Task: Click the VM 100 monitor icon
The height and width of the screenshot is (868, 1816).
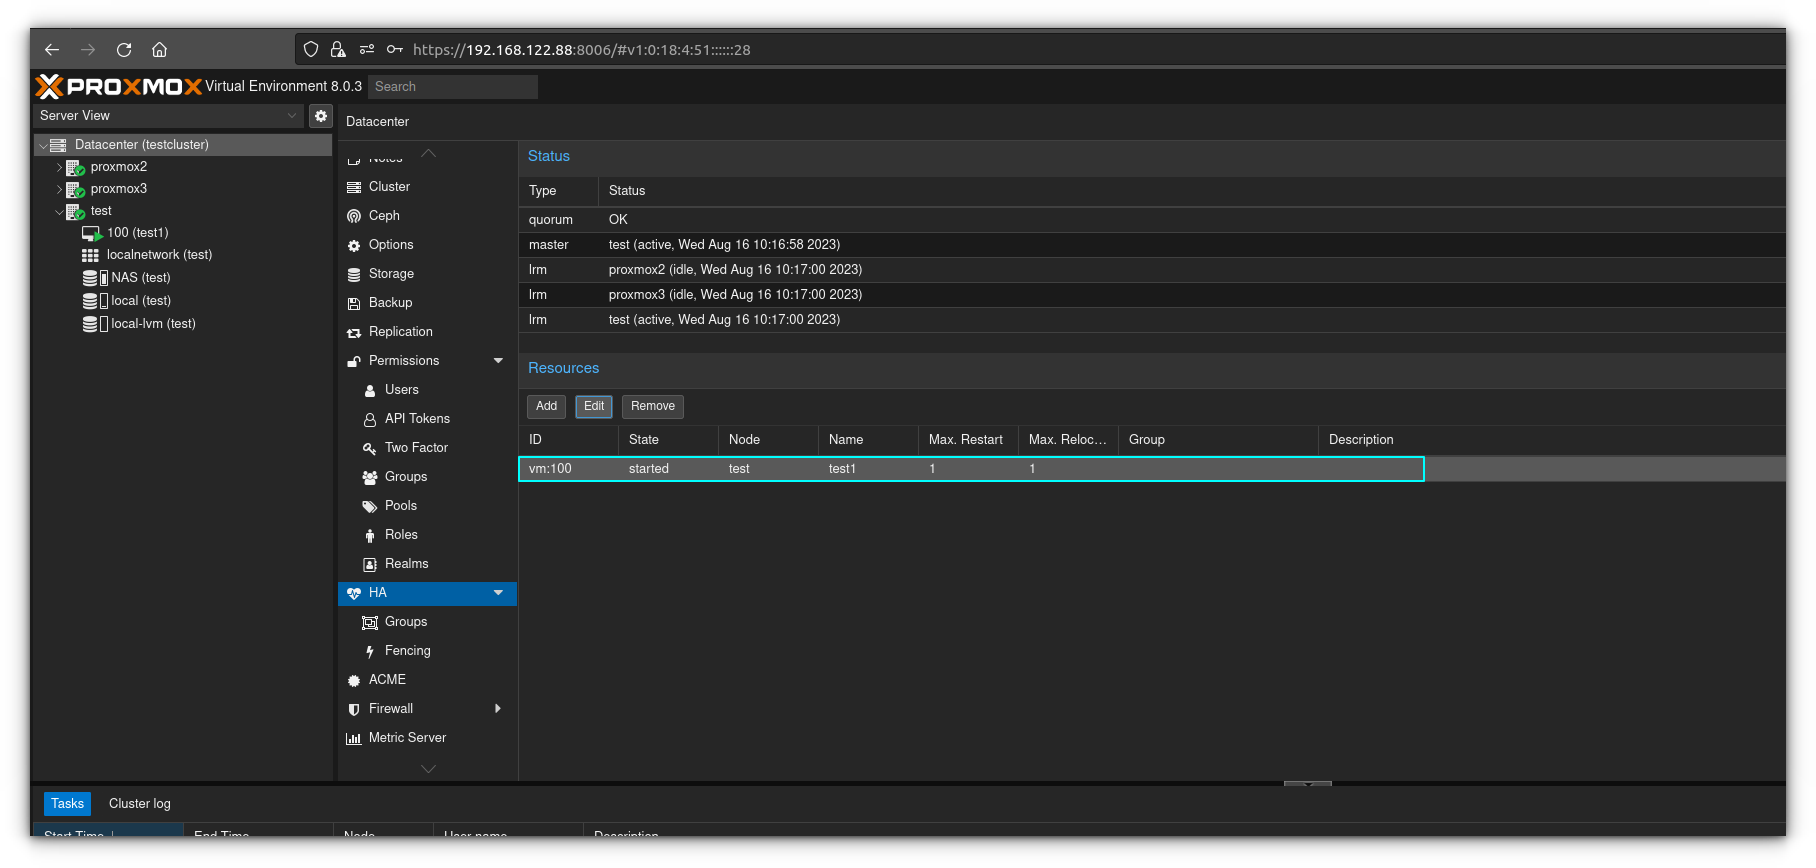Action: tap(92, 233)
